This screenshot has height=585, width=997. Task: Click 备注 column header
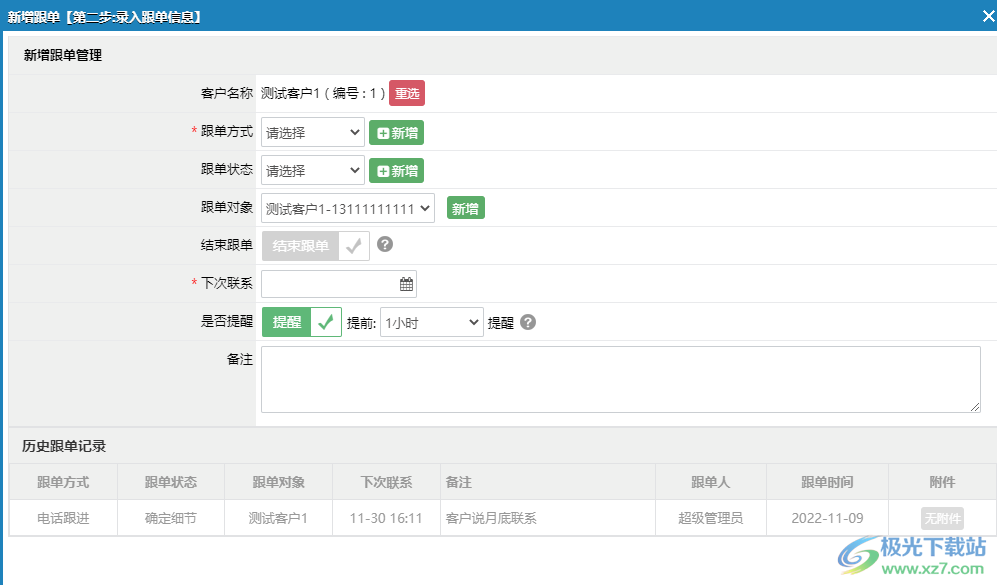548,482
